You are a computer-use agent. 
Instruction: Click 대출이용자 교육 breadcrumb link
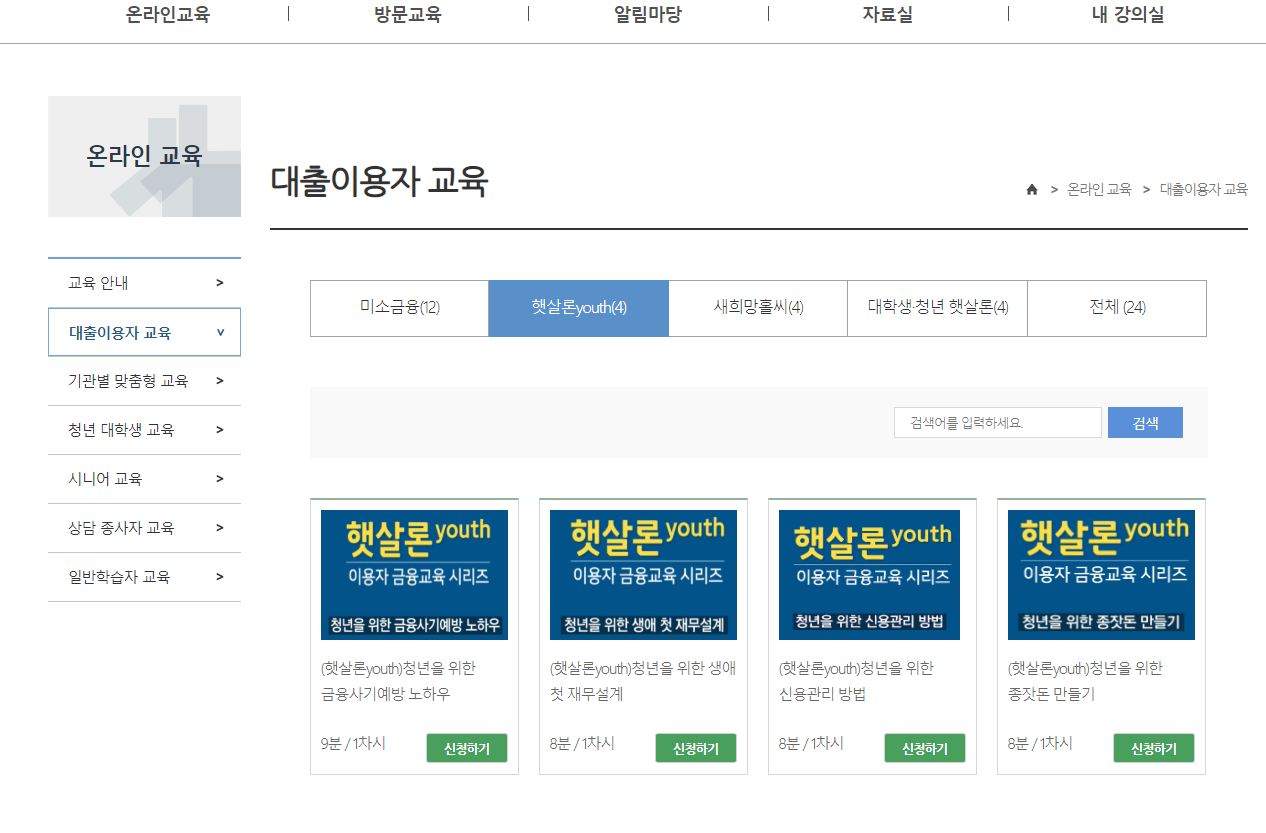click(x=1204, y=189)
